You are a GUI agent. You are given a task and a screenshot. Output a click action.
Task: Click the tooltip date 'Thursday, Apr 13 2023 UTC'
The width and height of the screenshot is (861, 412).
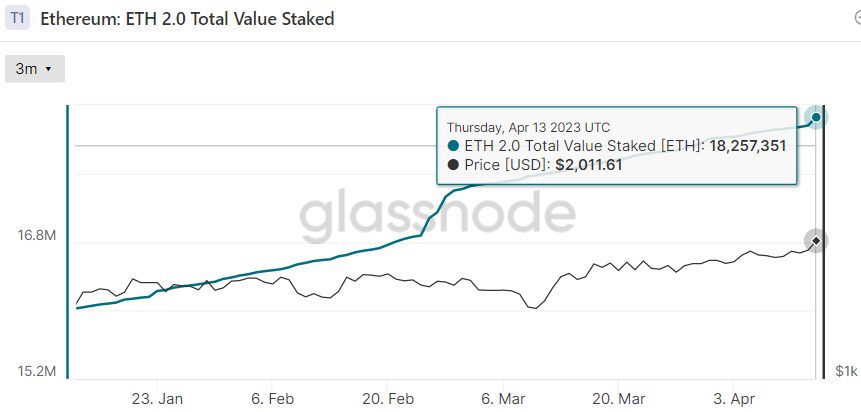(528, 127)
